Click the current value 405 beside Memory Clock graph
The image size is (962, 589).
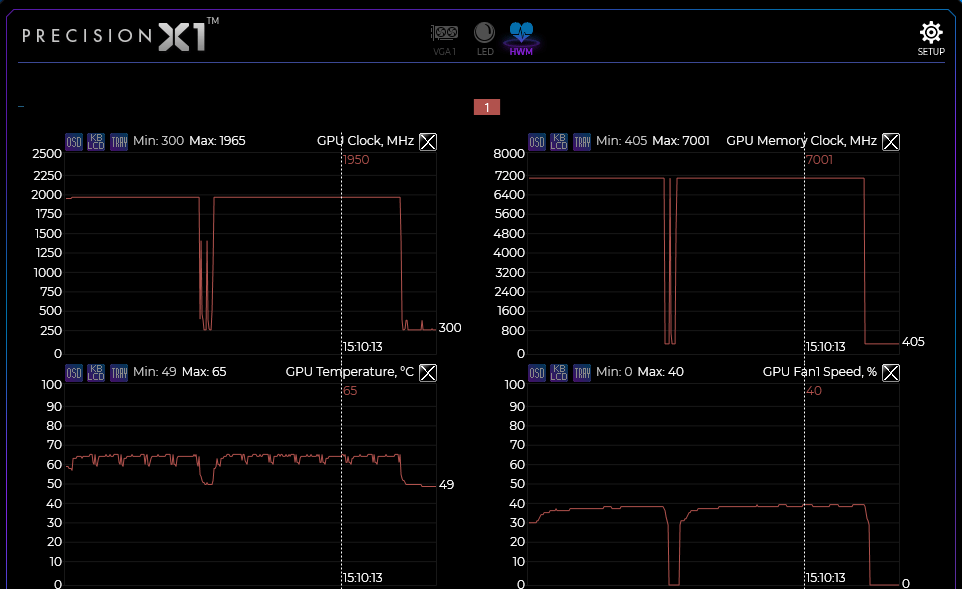(x=913, y=342)
